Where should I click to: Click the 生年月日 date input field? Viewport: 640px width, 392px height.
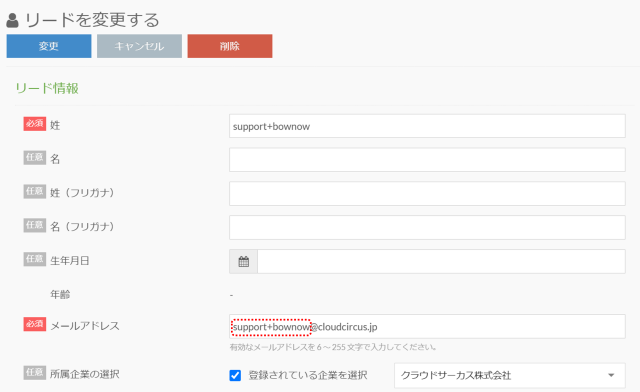441,261
